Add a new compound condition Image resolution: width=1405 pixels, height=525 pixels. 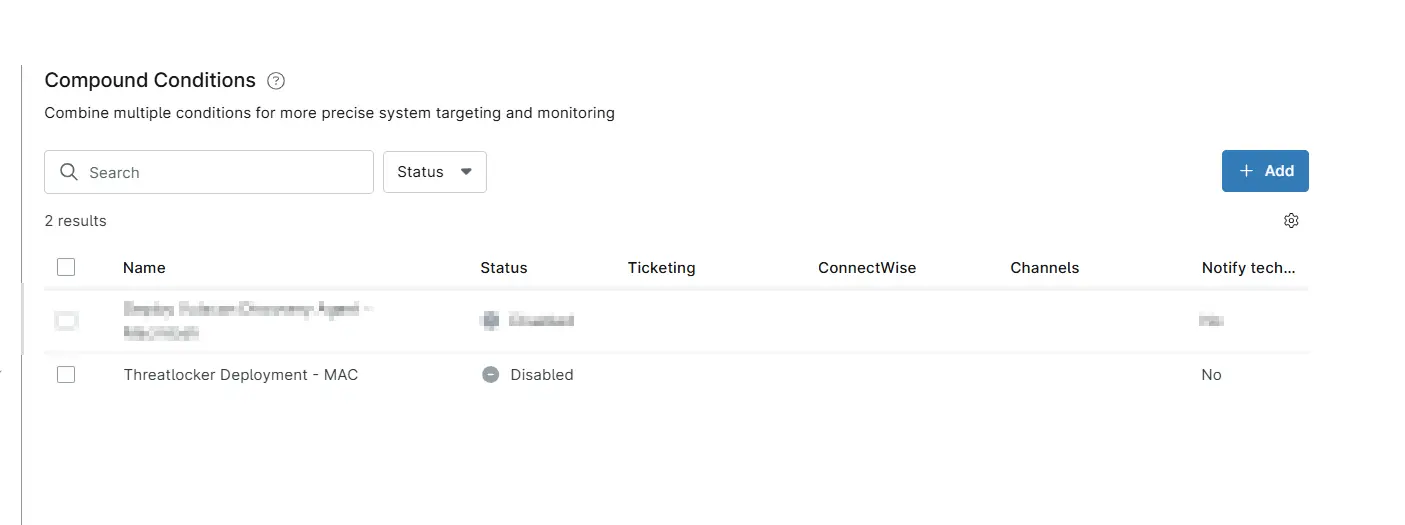click(x=1265, y=171)
